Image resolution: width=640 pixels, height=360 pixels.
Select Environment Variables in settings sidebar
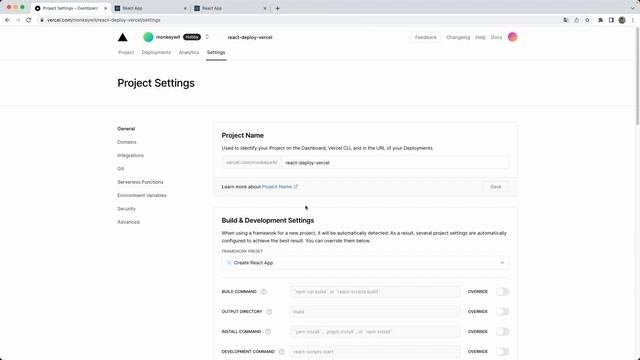point(142,196)
